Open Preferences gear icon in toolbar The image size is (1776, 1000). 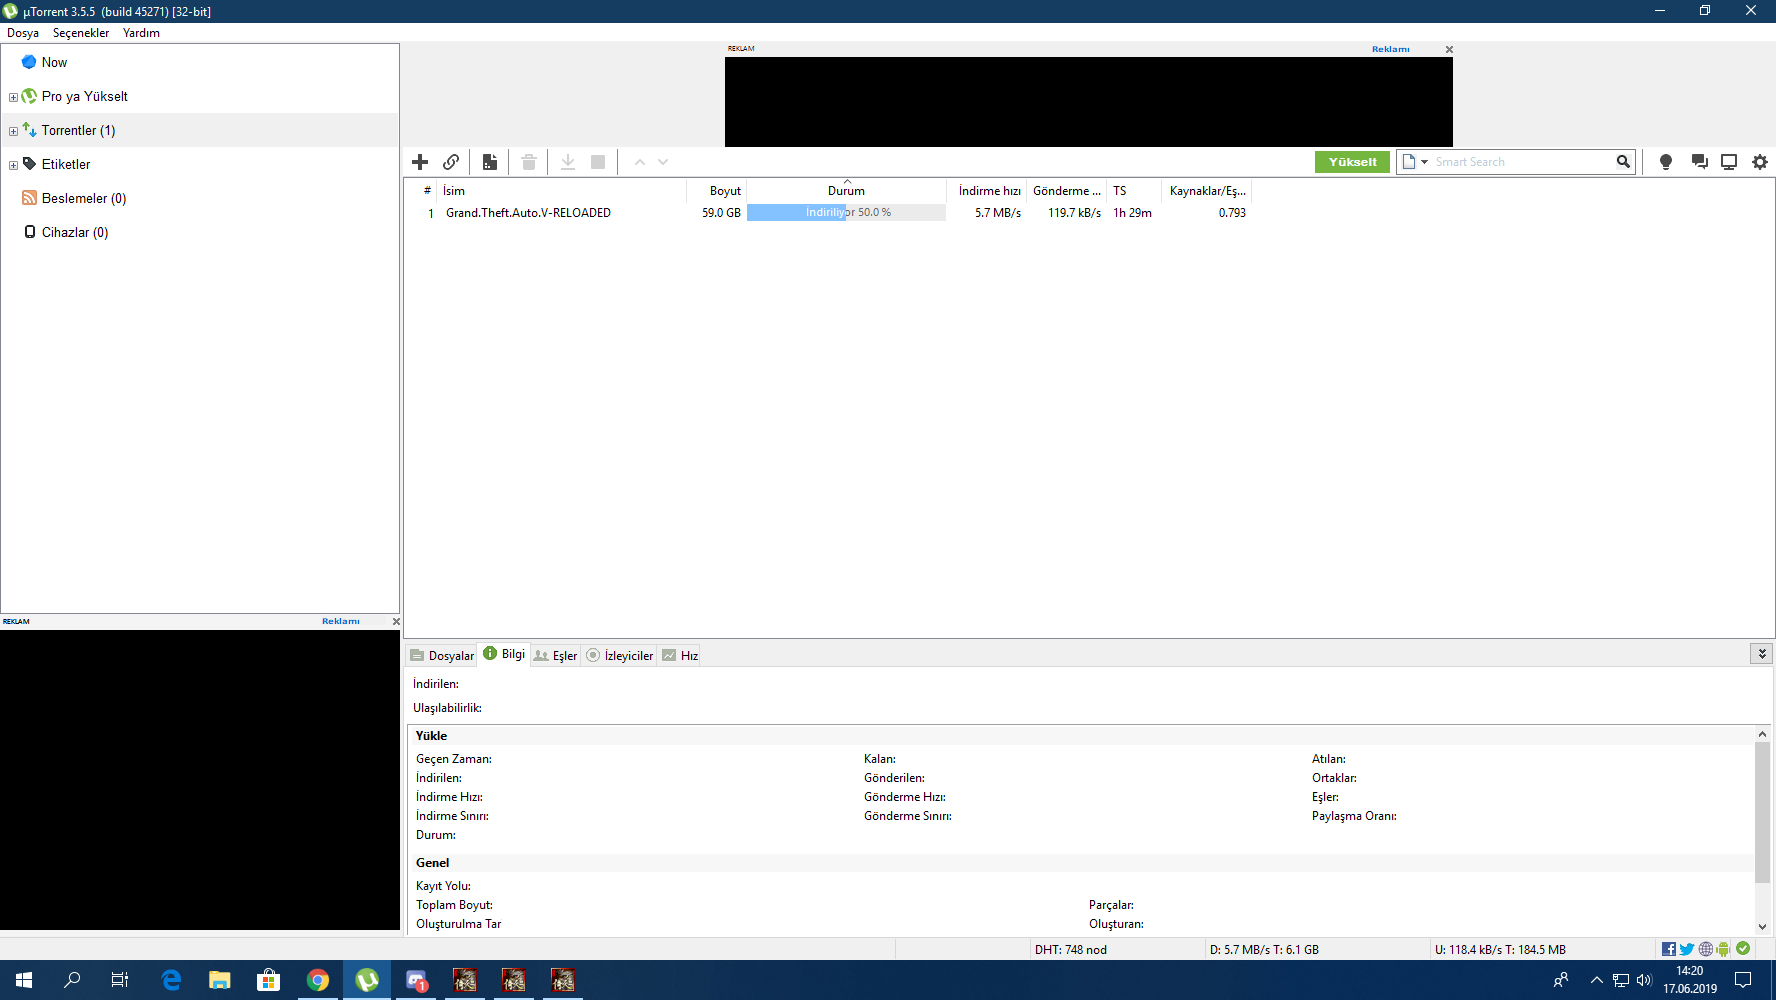[x=1760, y=162]
